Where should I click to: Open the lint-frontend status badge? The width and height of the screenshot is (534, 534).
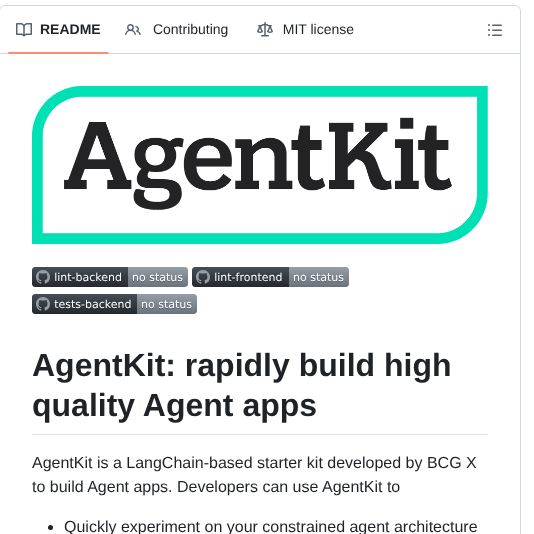270,277
